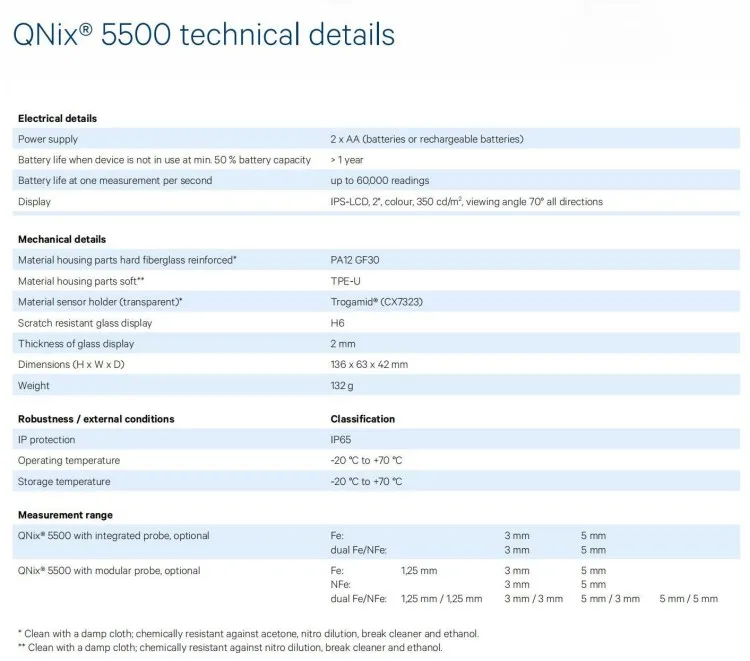The width and height of the screenshot is (750, 661).
Task: Click the double-asterisk footnote about nitro dilution
Action: click(230, 648)
